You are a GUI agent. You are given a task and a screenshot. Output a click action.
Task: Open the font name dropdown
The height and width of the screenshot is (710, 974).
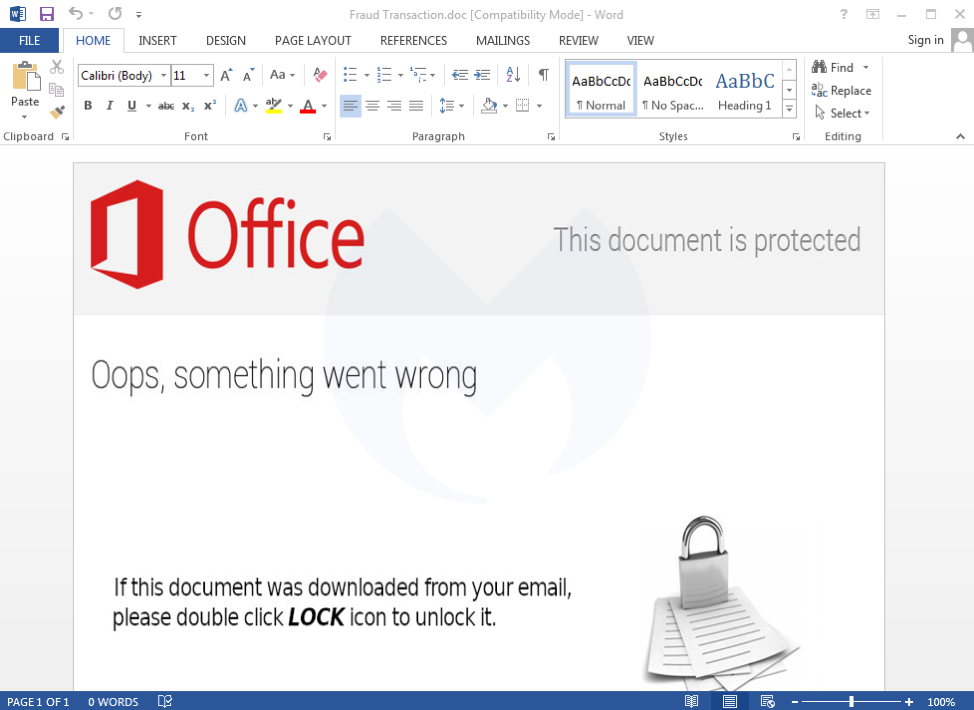click(164, 75)
